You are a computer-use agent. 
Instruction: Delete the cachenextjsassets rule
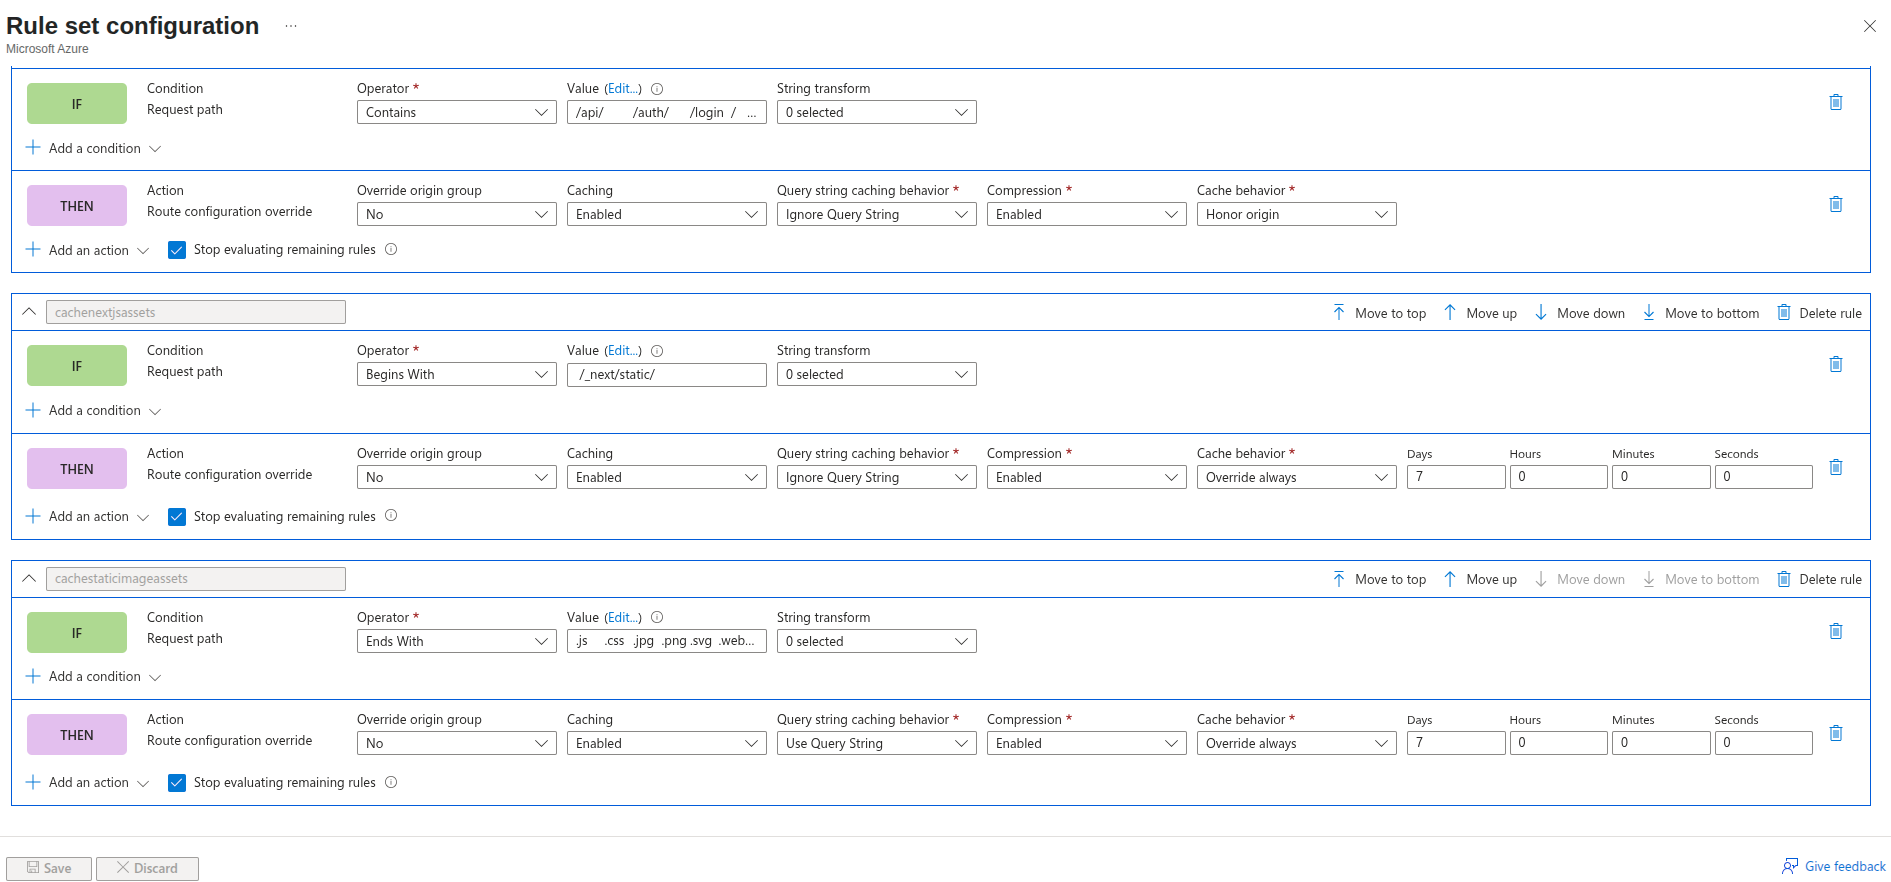tap(1819, 313)
